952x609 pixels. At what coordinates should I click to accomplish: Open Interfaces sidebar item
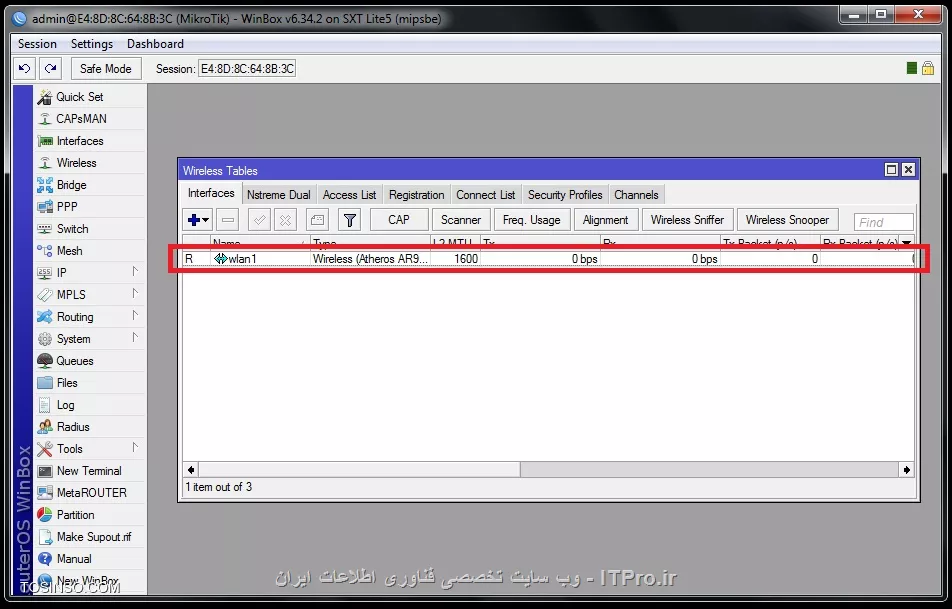[x=90, y=141]
